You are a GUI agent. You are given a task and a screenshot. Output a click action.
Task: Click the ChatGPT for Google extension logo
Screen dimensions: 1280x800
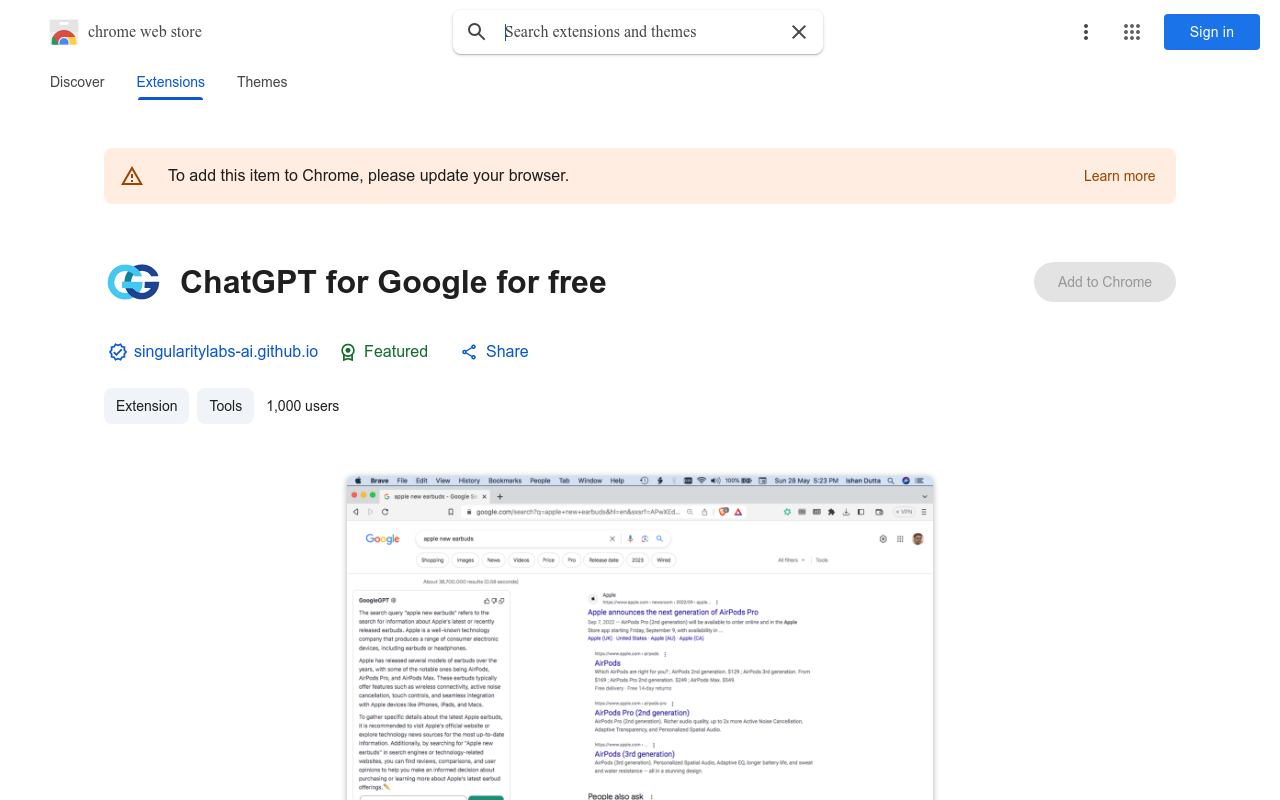click(x=134, y=282)
